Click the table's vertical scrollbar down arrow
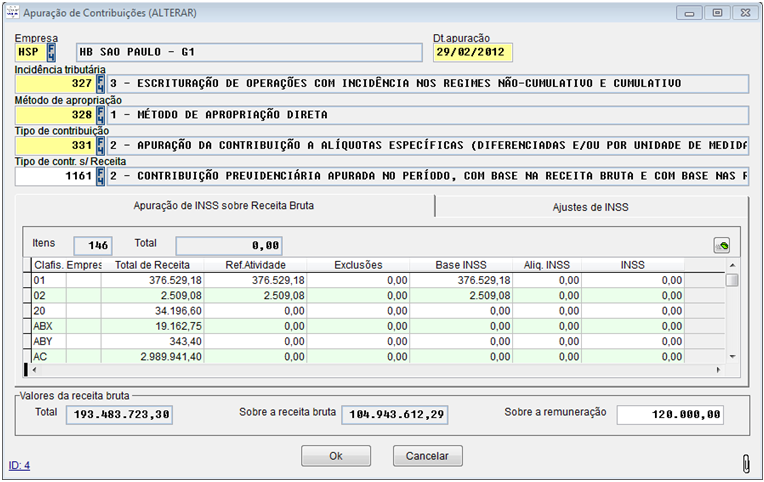The height and width of the screenshot is (482, 764). (732, 357)
